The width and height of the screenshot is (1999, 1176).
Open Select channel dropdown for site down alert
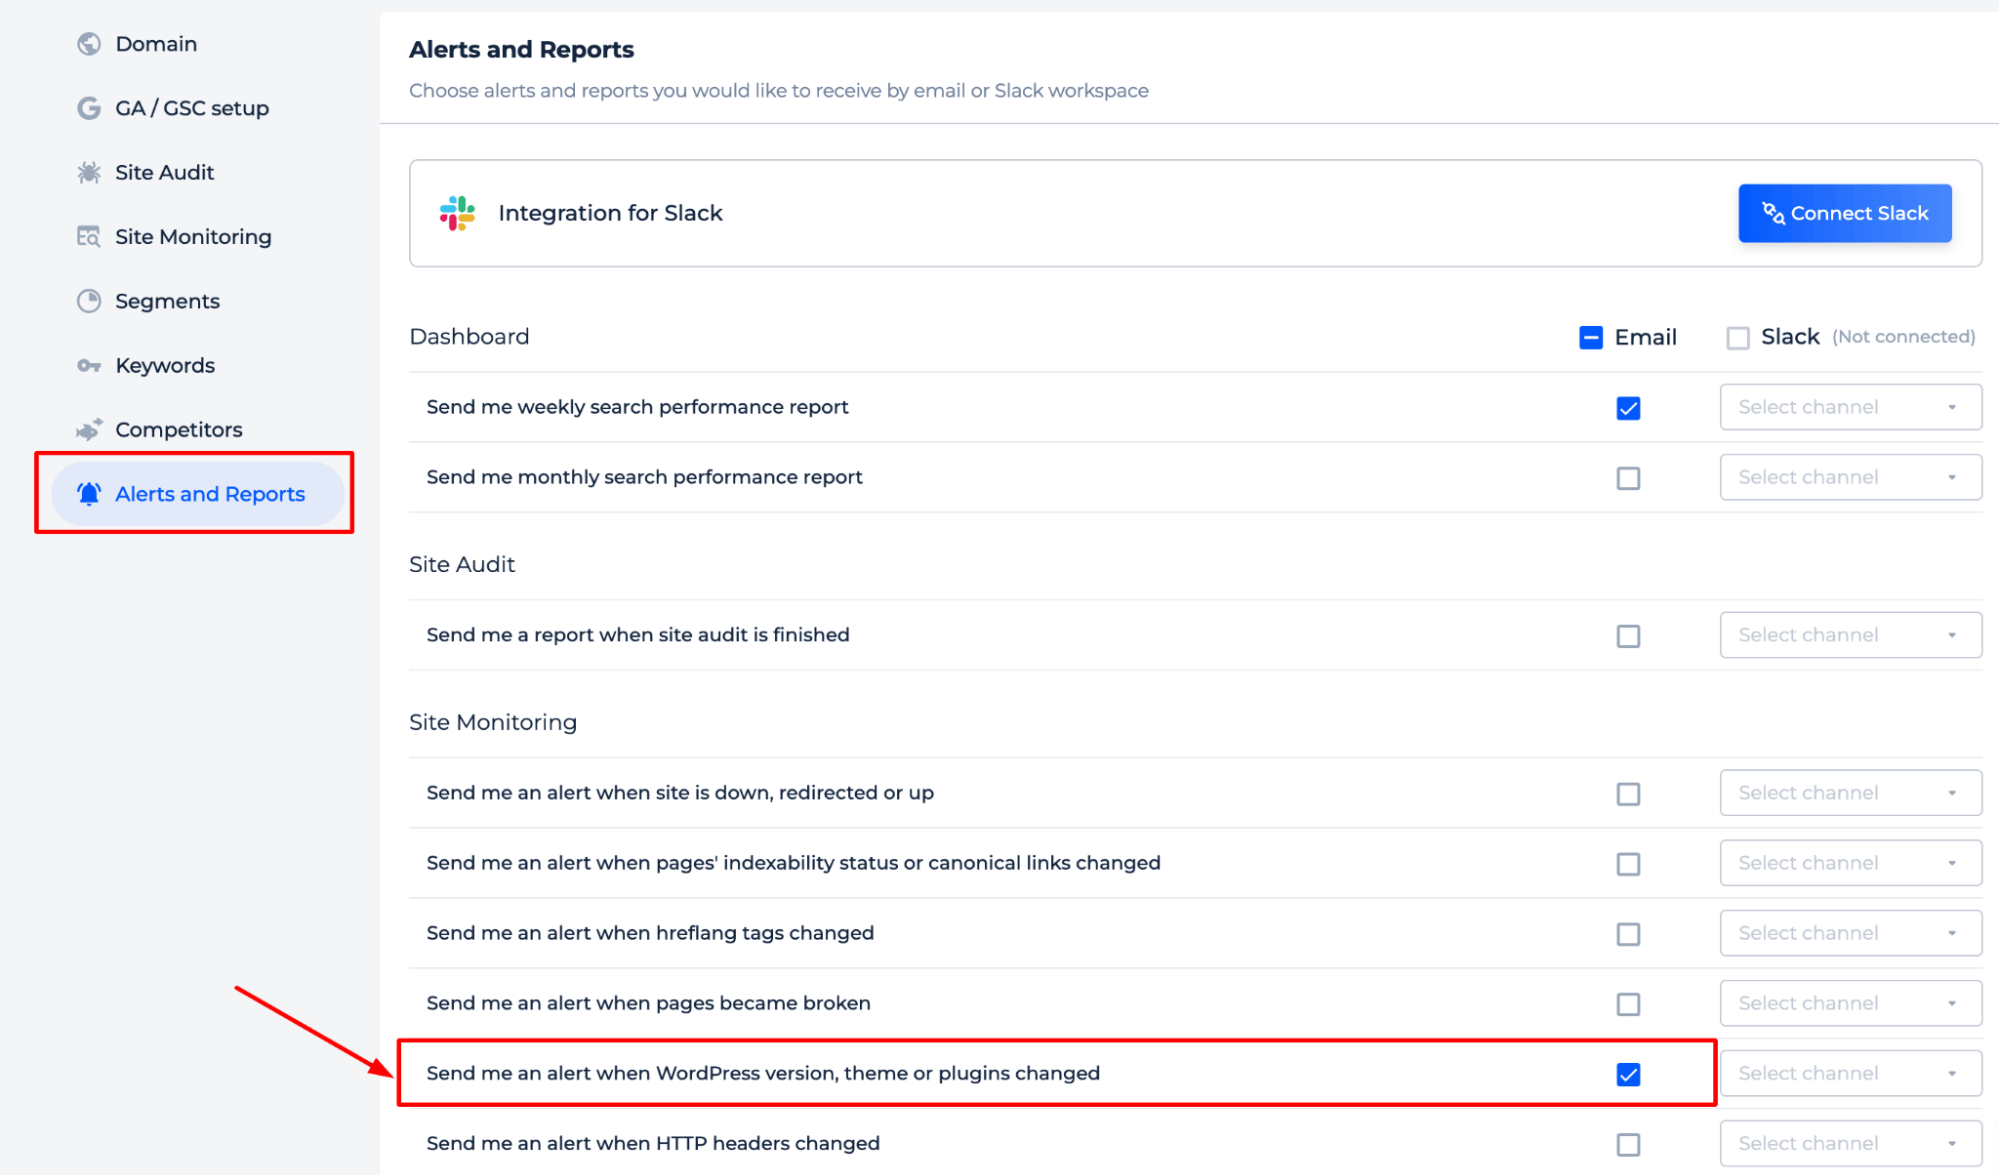coord(1850,793)
